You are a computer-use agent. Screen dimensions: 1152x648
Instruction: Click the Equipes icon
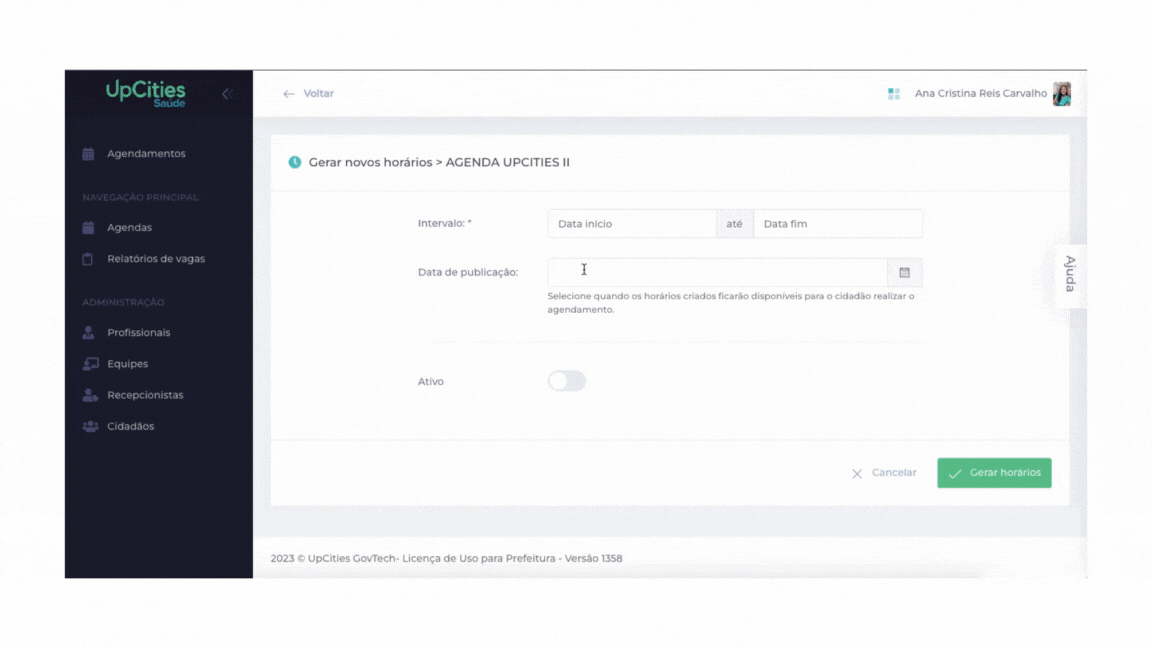pos(90,364)
